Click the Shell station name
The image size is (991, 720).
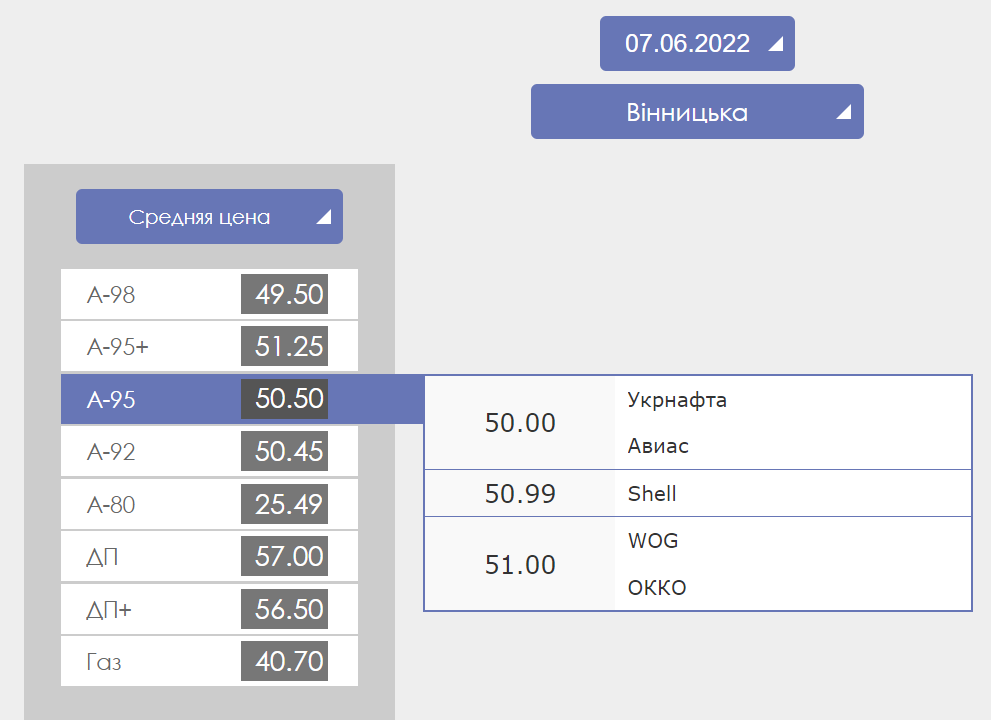(x=652, y=494)
